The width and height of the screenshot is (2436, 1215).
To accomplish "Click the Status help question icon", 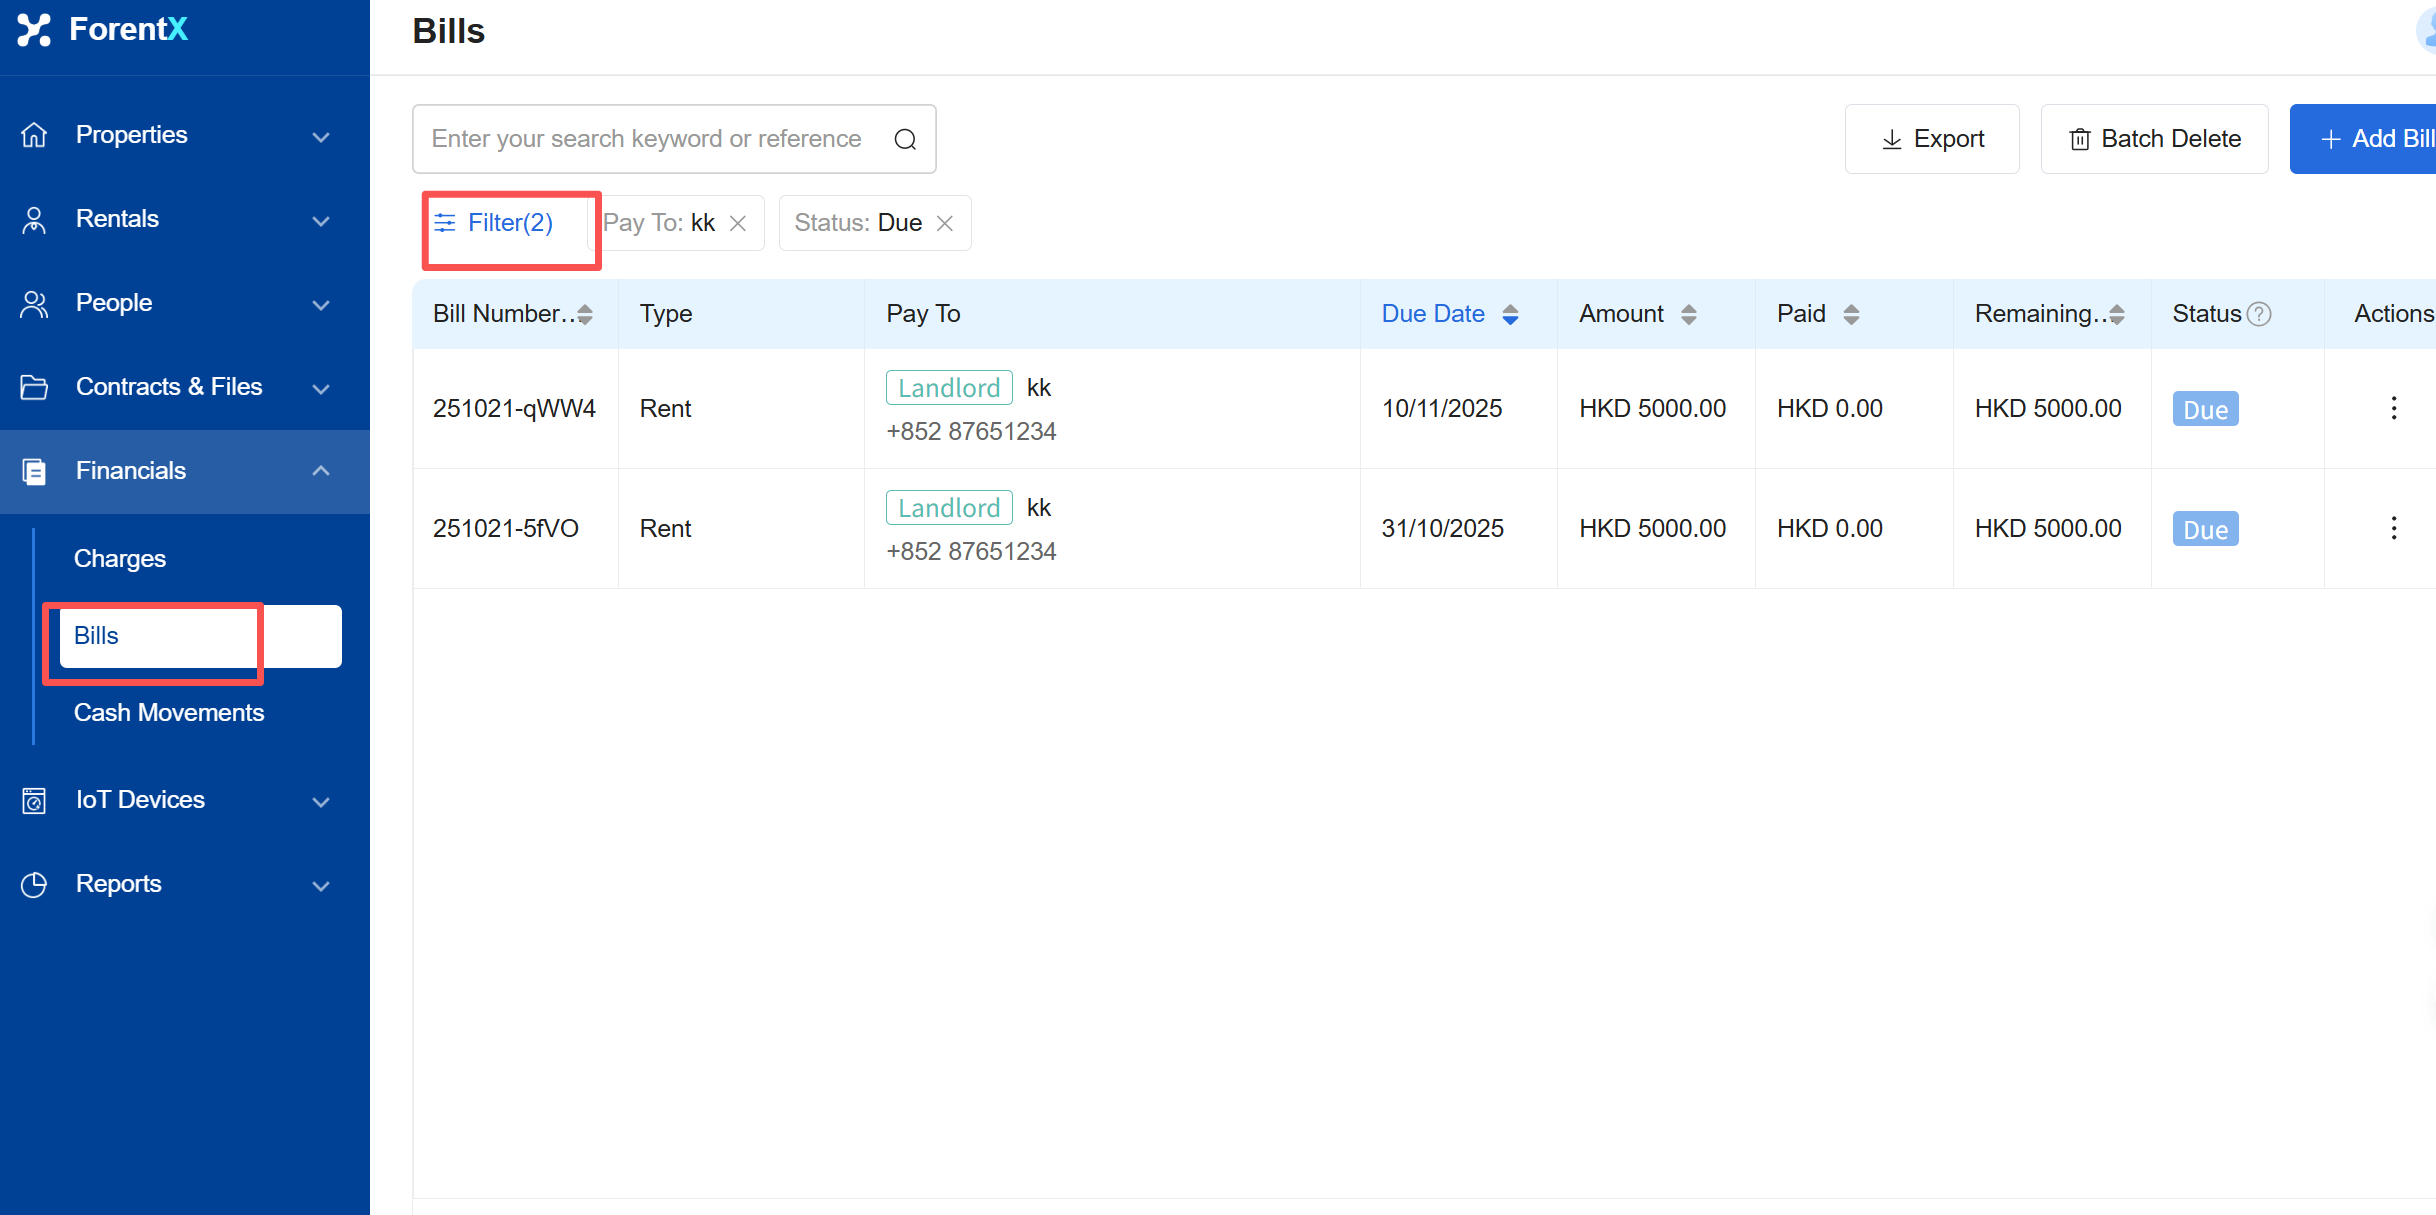I will pyautogui.click(x=2259, y=314).
